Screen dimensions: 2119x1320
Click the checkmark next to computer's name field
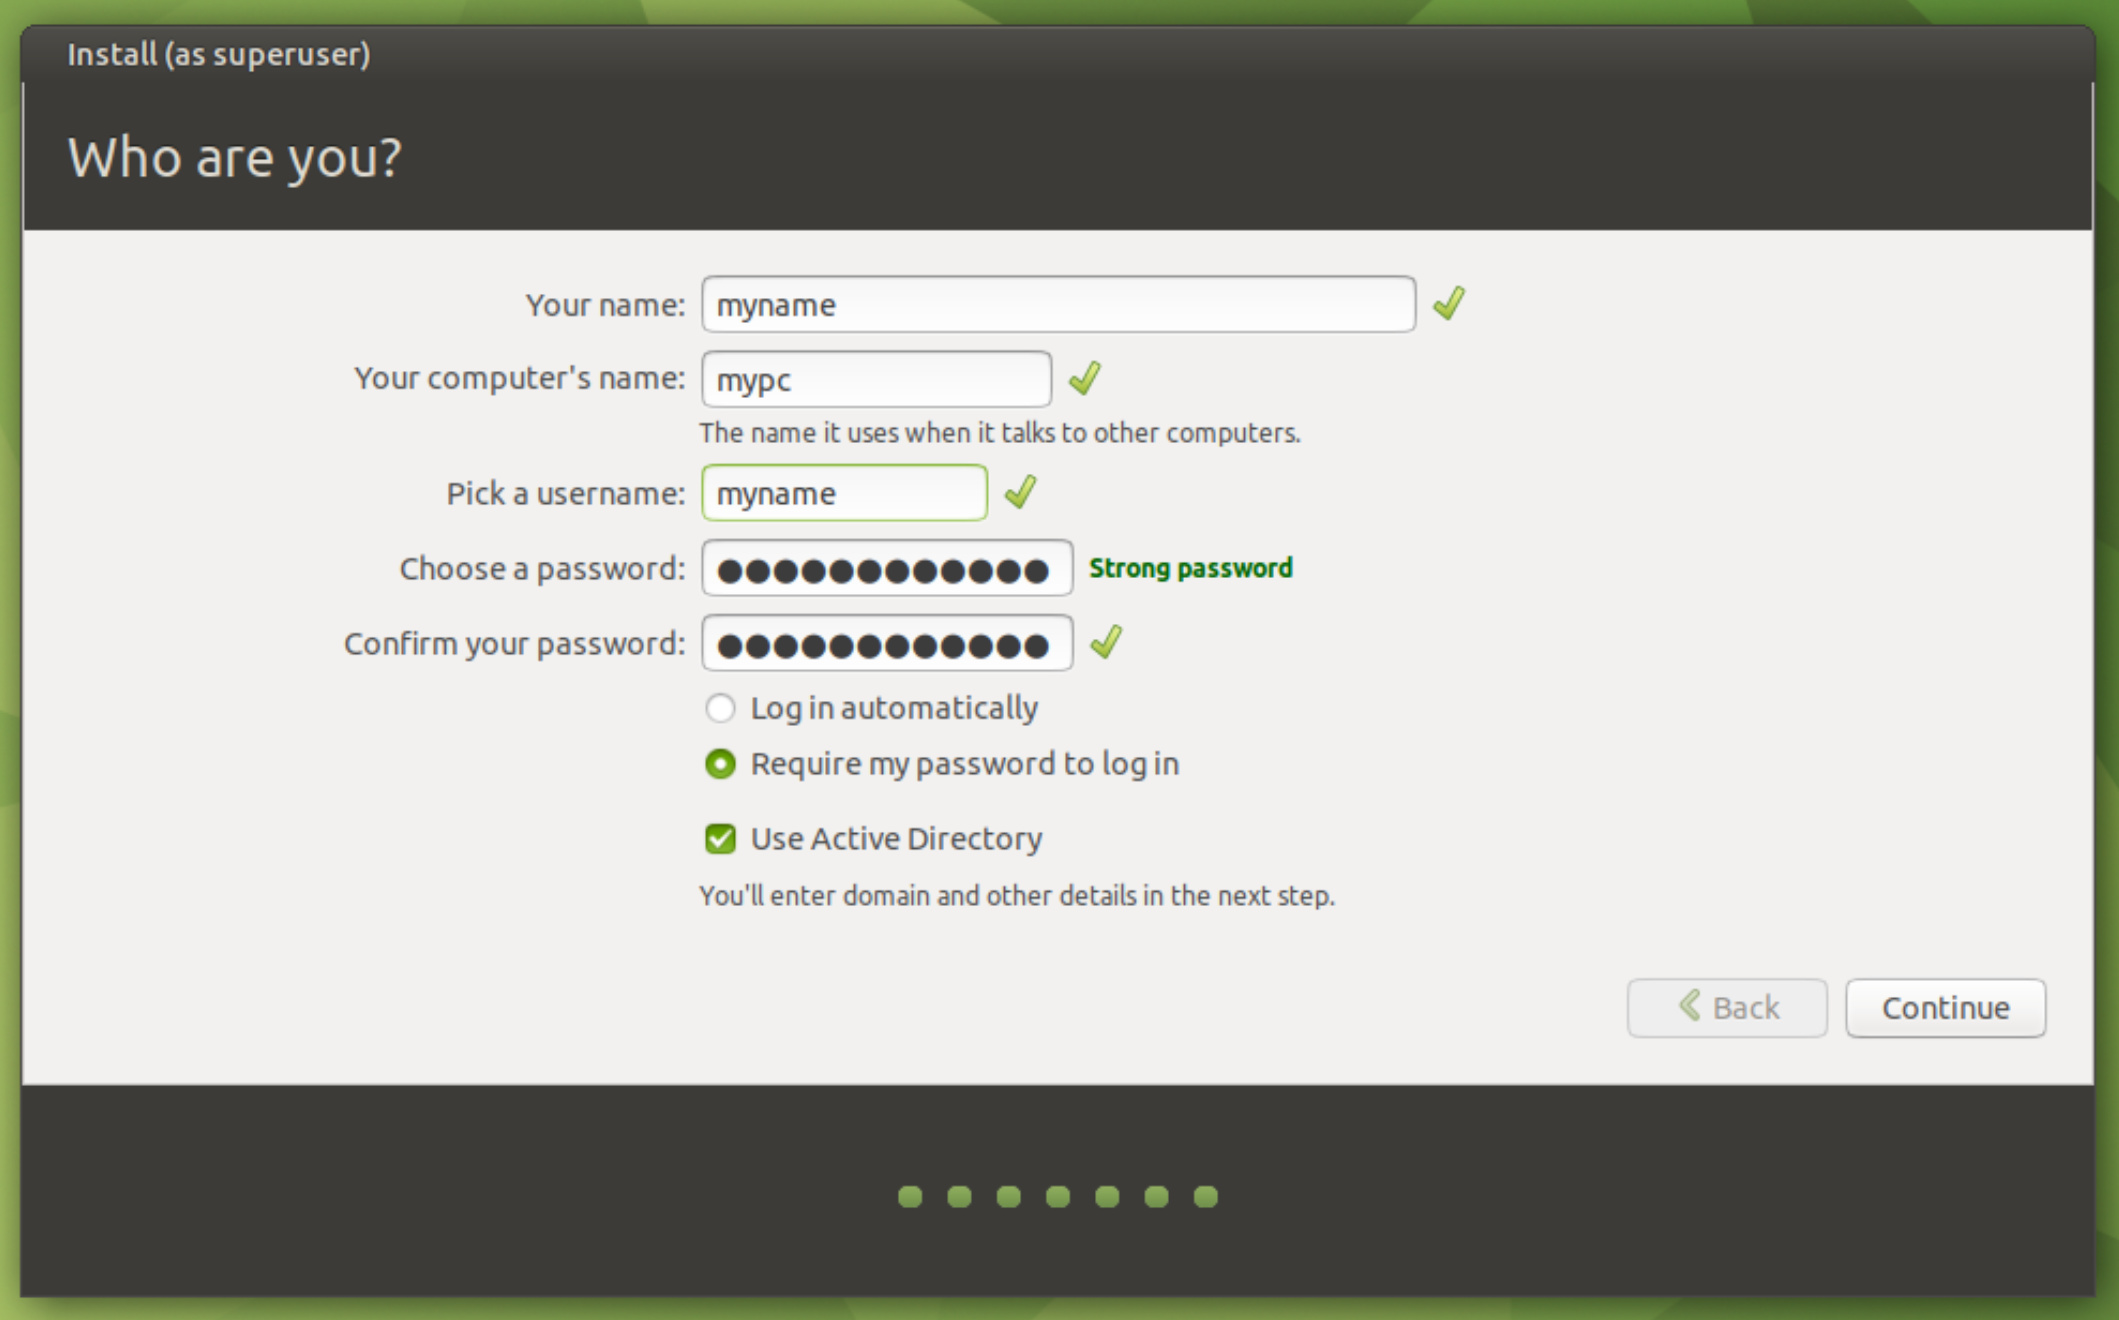tap(1084, 378)
